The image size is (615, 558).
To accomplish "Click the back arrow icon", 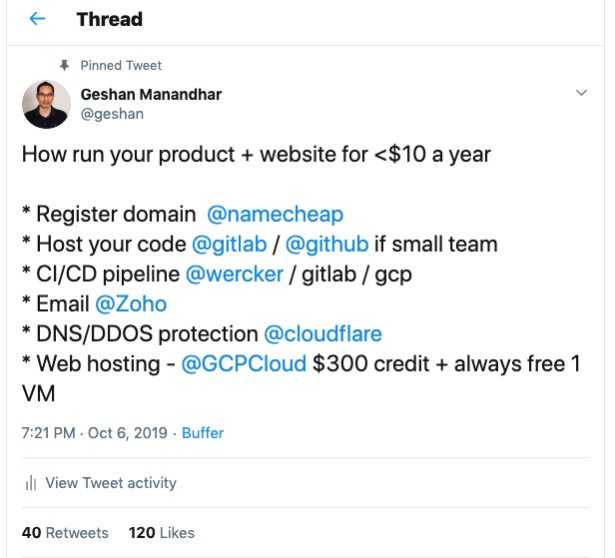I will coord(38,19).
